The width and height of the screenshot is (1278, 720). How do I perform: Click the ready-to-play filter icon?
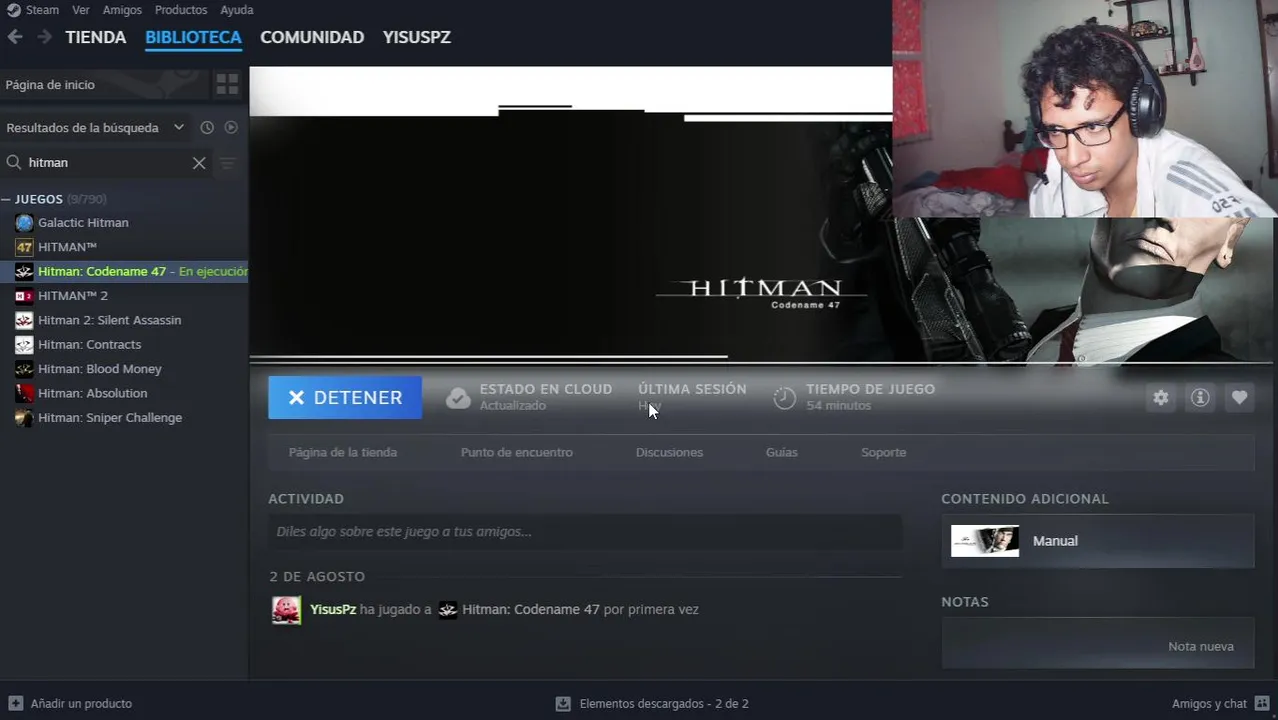coord(231,127)
